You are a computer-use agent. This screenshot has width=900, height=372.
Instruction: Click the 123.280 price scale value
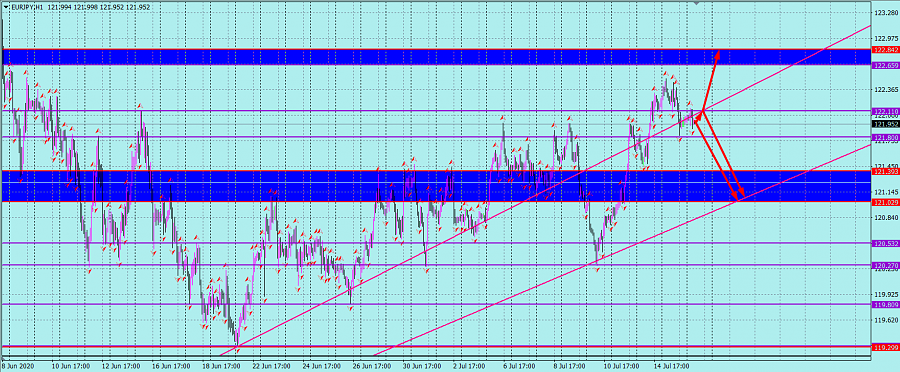[x=886, y=13]
